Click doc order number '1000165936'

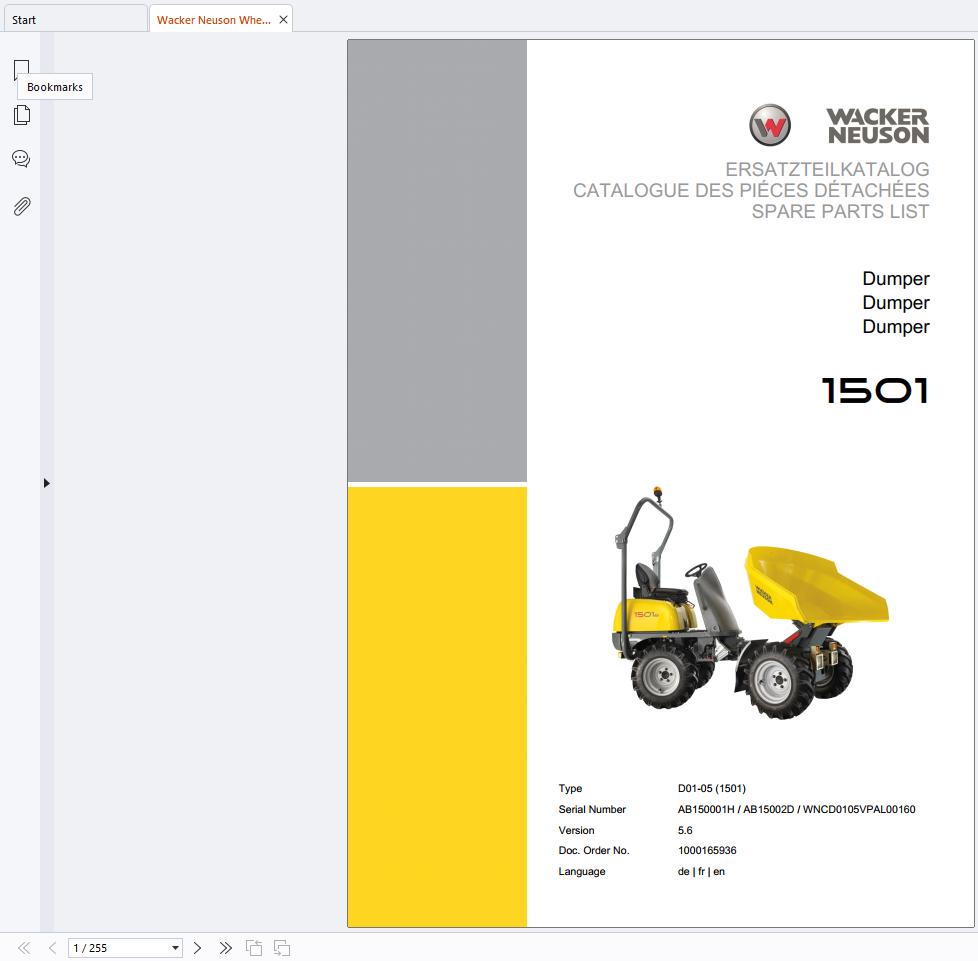coord(707,851)
